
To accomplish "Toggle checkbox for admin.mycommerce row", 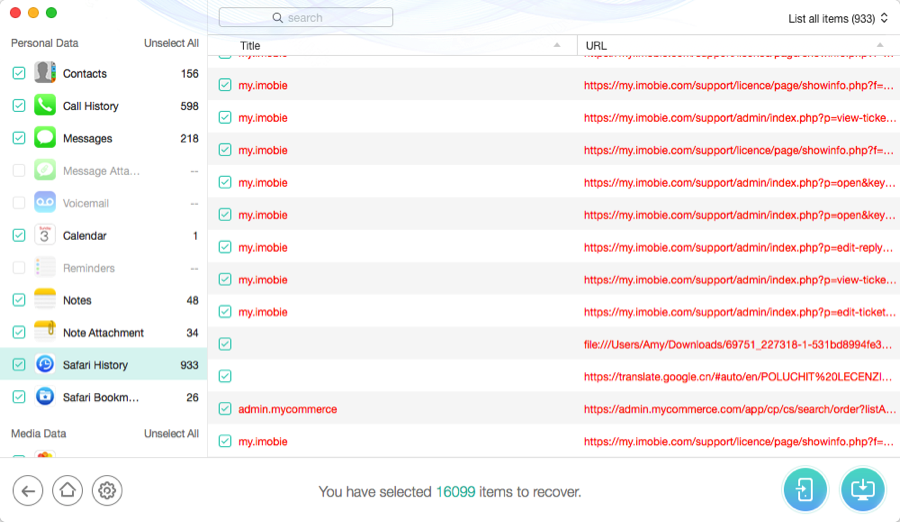I will (x=225, y=409).
